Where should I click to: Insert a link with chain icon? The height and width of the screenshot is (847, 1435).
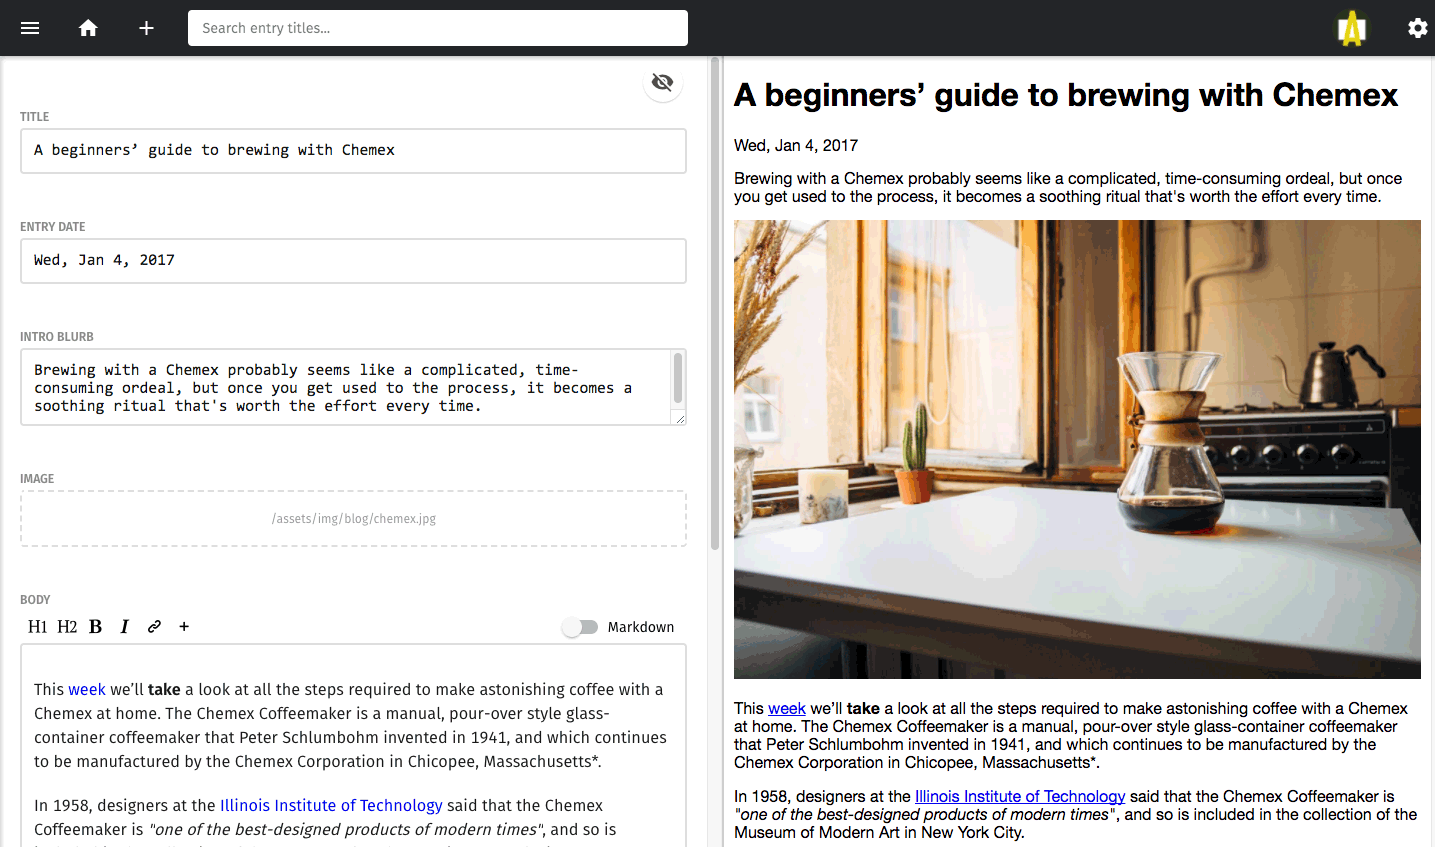pos(154,627)
